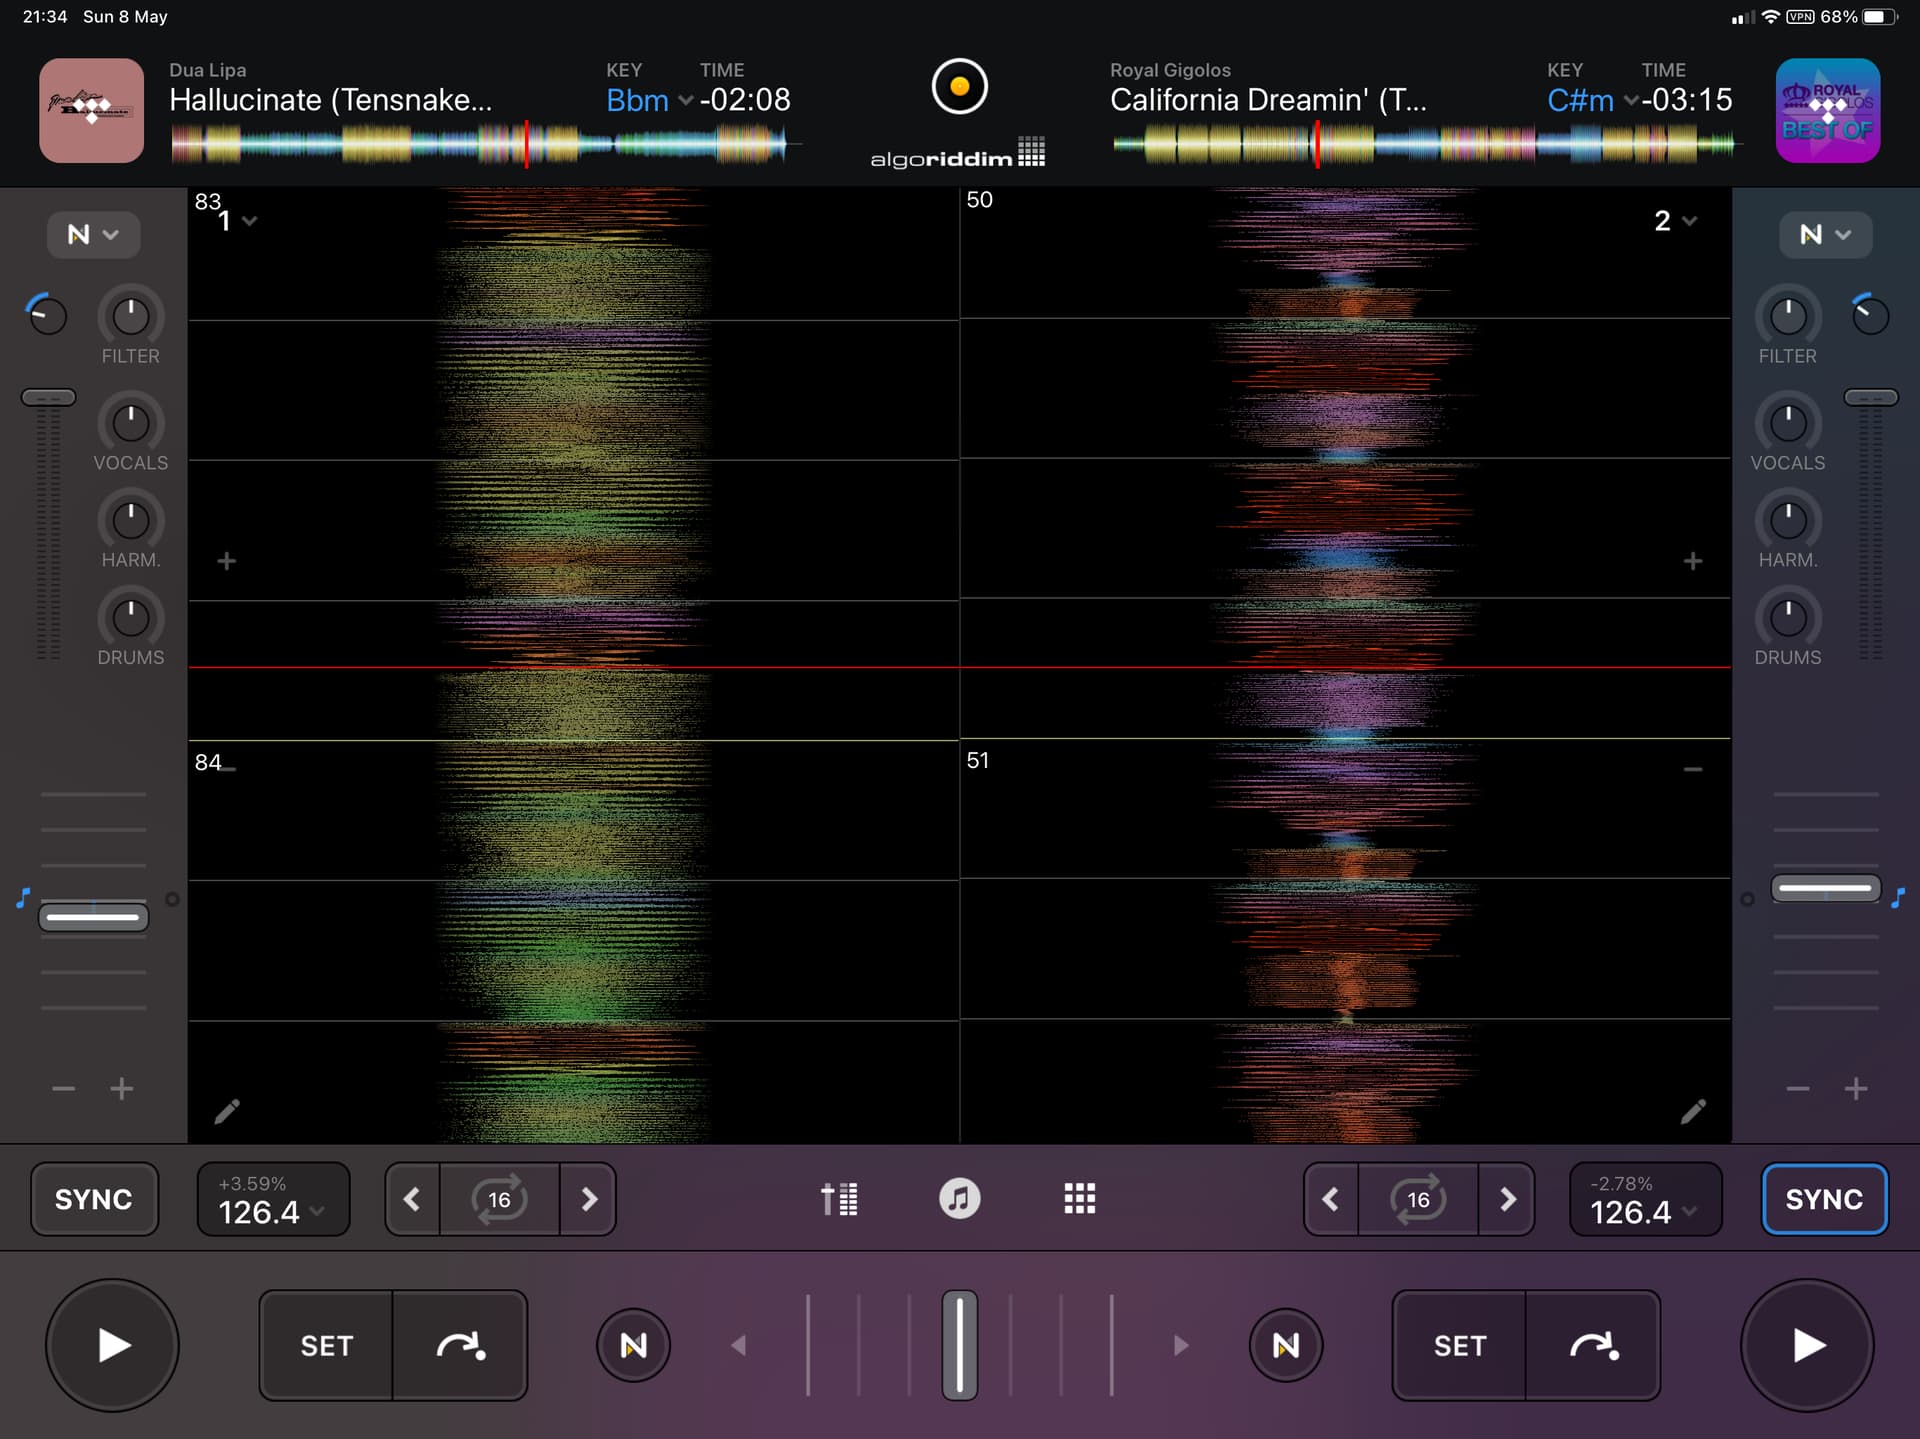1920x1439 pixels.
Task: Open the mixer controls panel
Action: [839, 1199]
